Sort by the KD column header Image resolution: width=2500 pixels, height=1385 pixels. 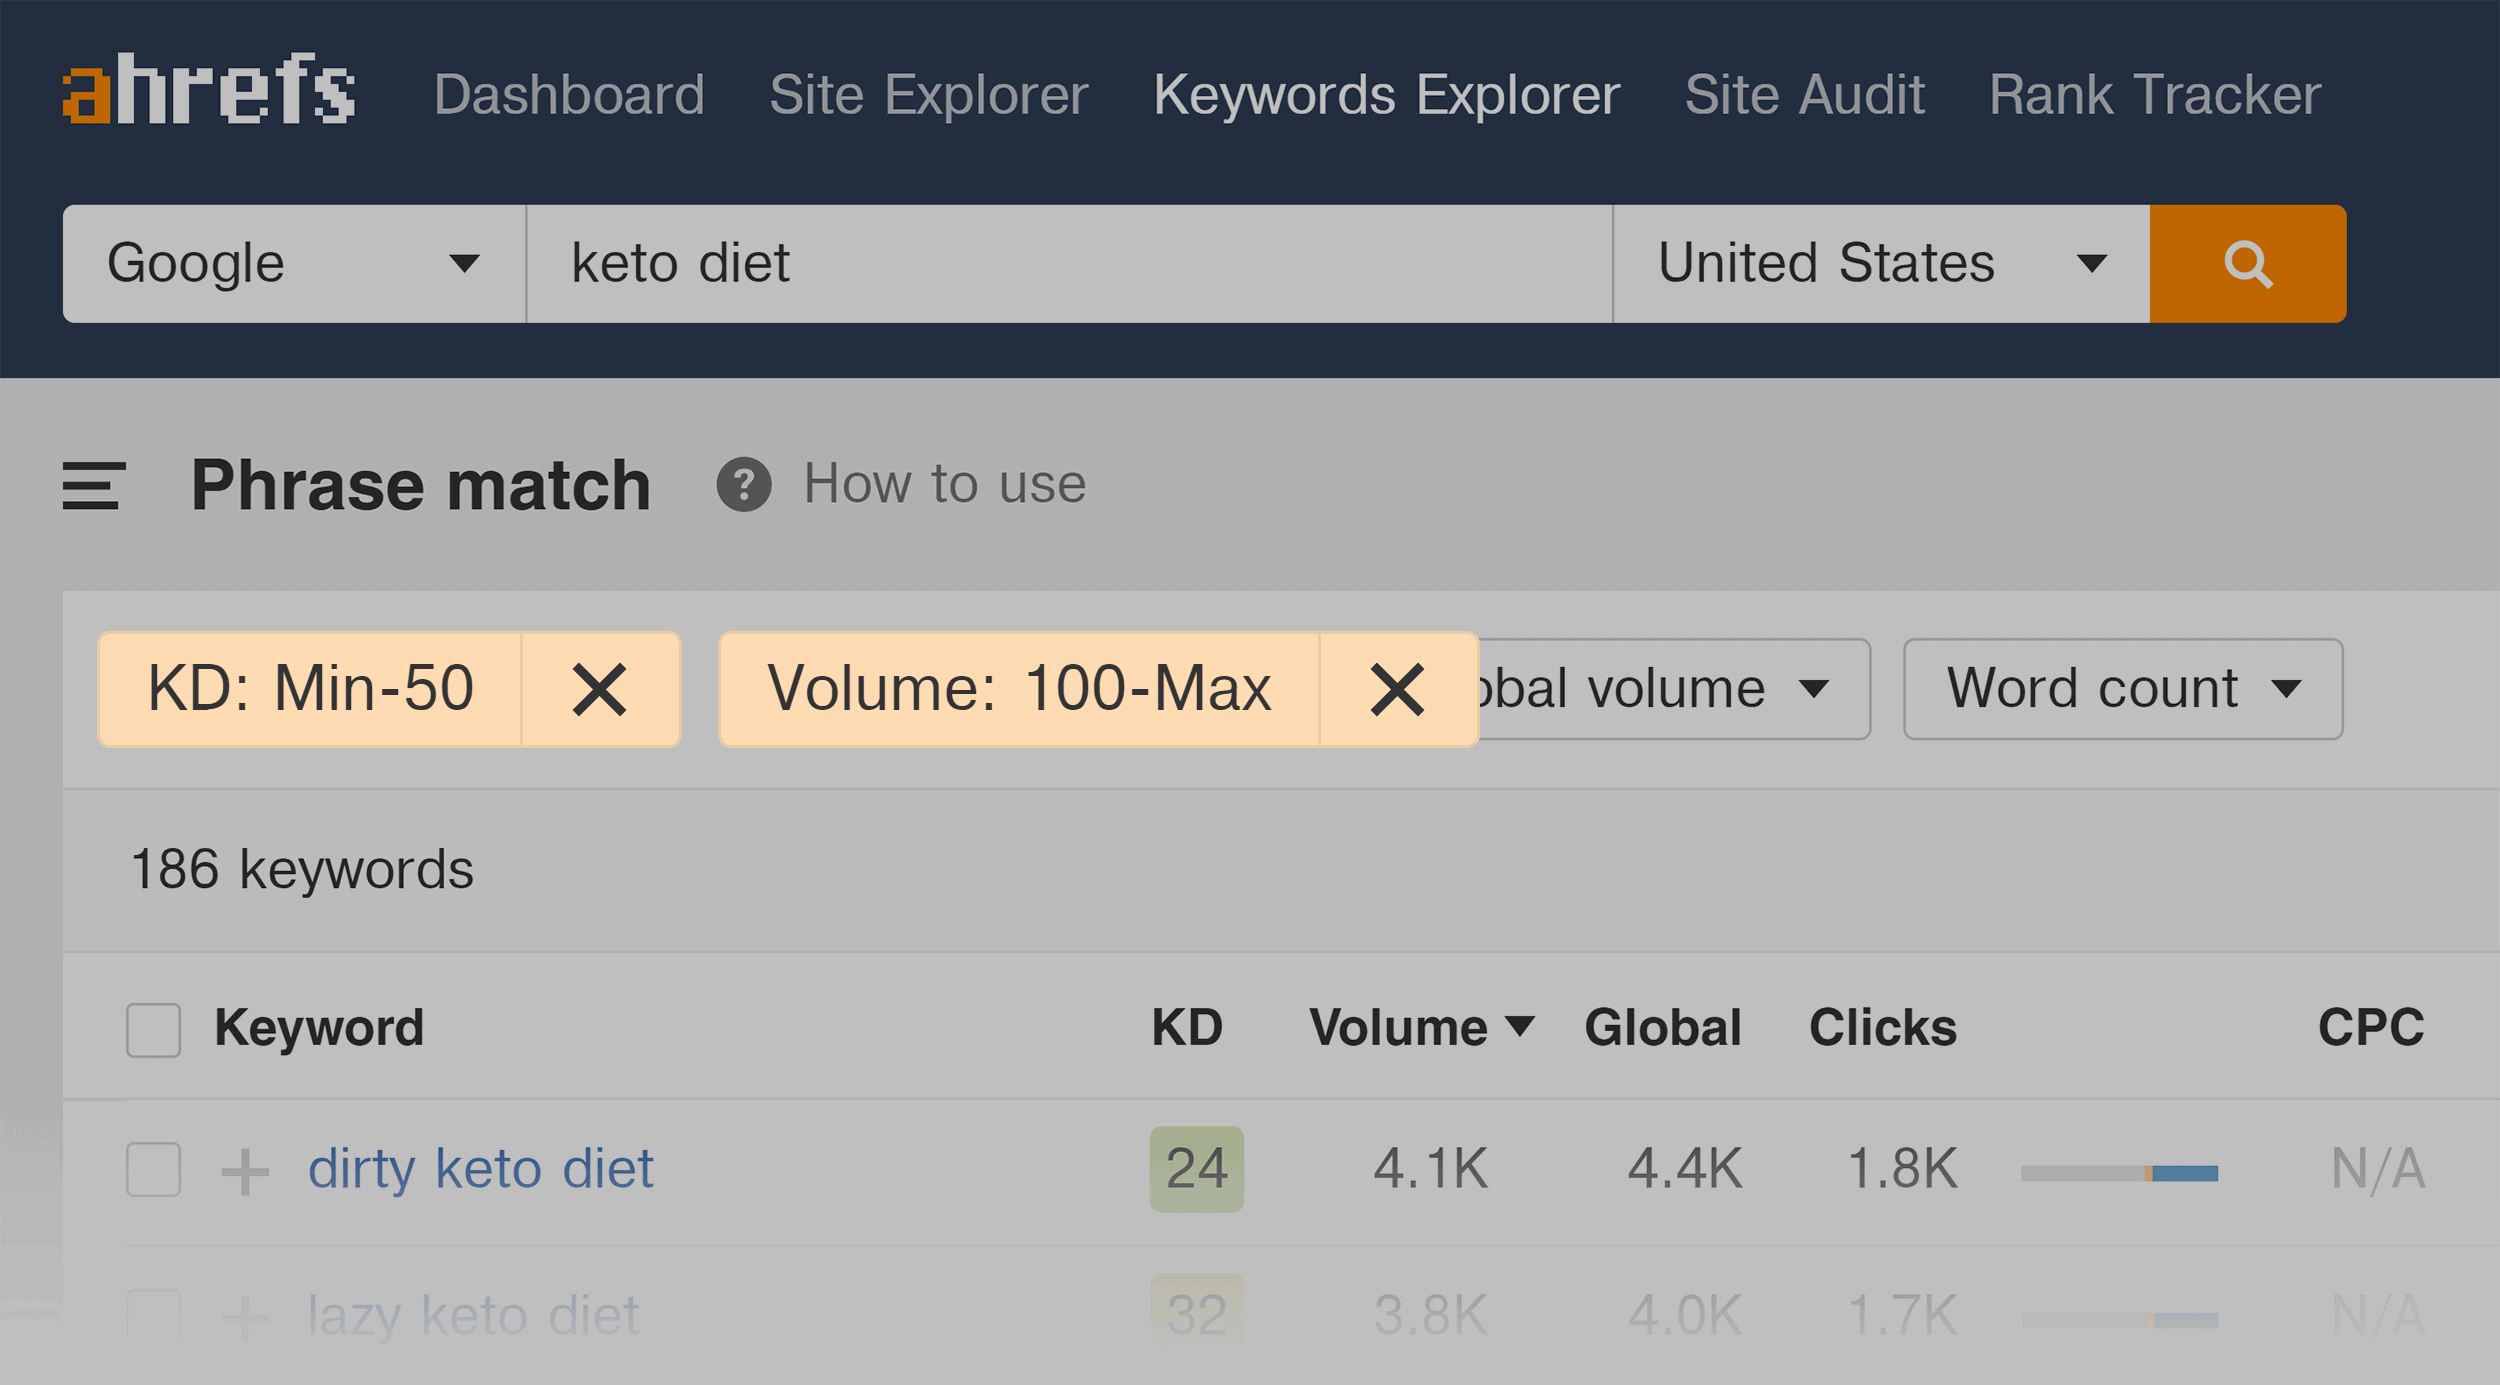click(x=1187, y=1028)
